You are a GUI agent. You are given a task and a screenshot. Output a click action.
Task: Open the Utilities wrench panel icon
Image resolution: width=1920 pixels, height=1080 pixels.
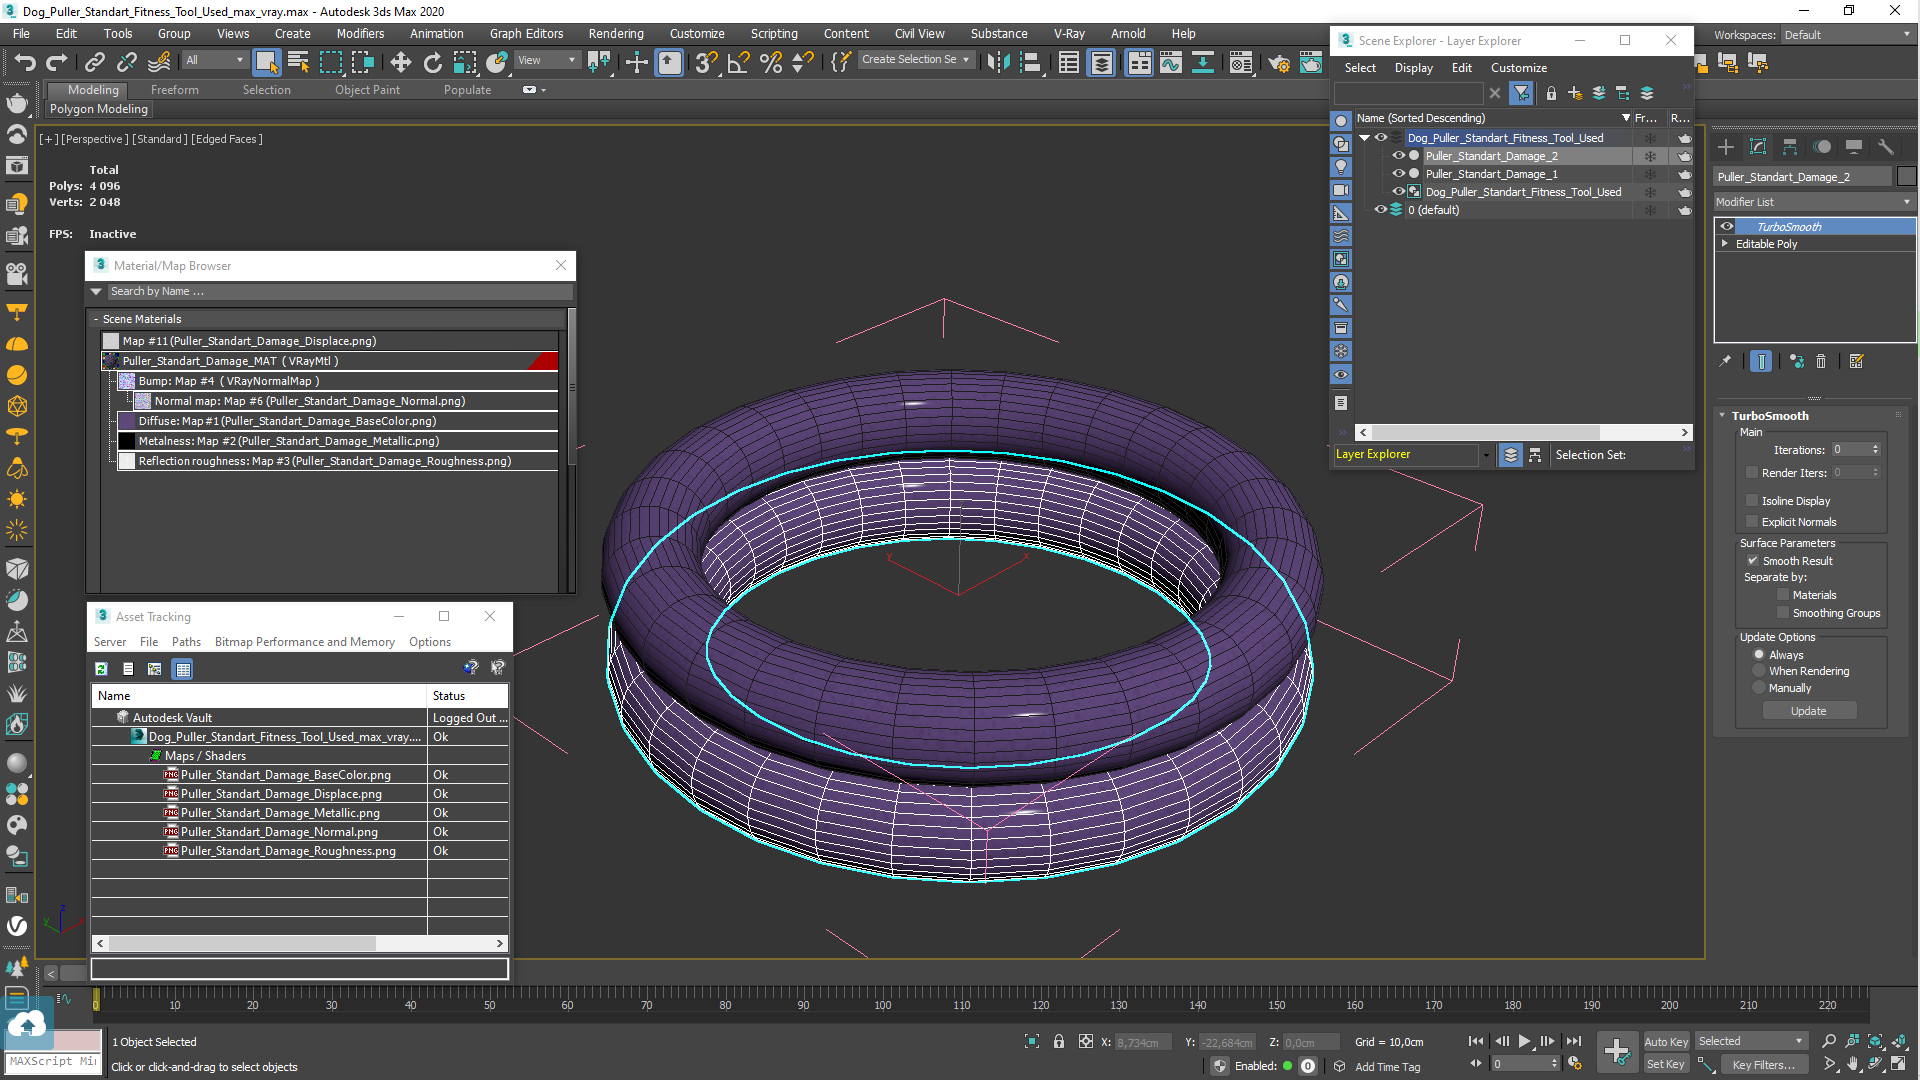pyautogui.click(x=1886, y=147)
